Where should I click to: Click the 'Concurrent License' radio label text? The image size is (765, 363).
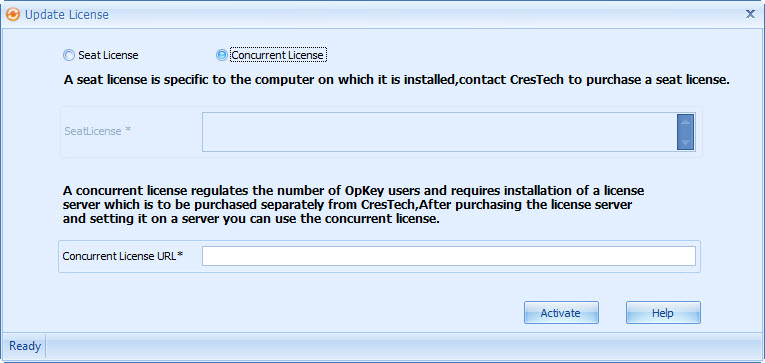(278, 55)
